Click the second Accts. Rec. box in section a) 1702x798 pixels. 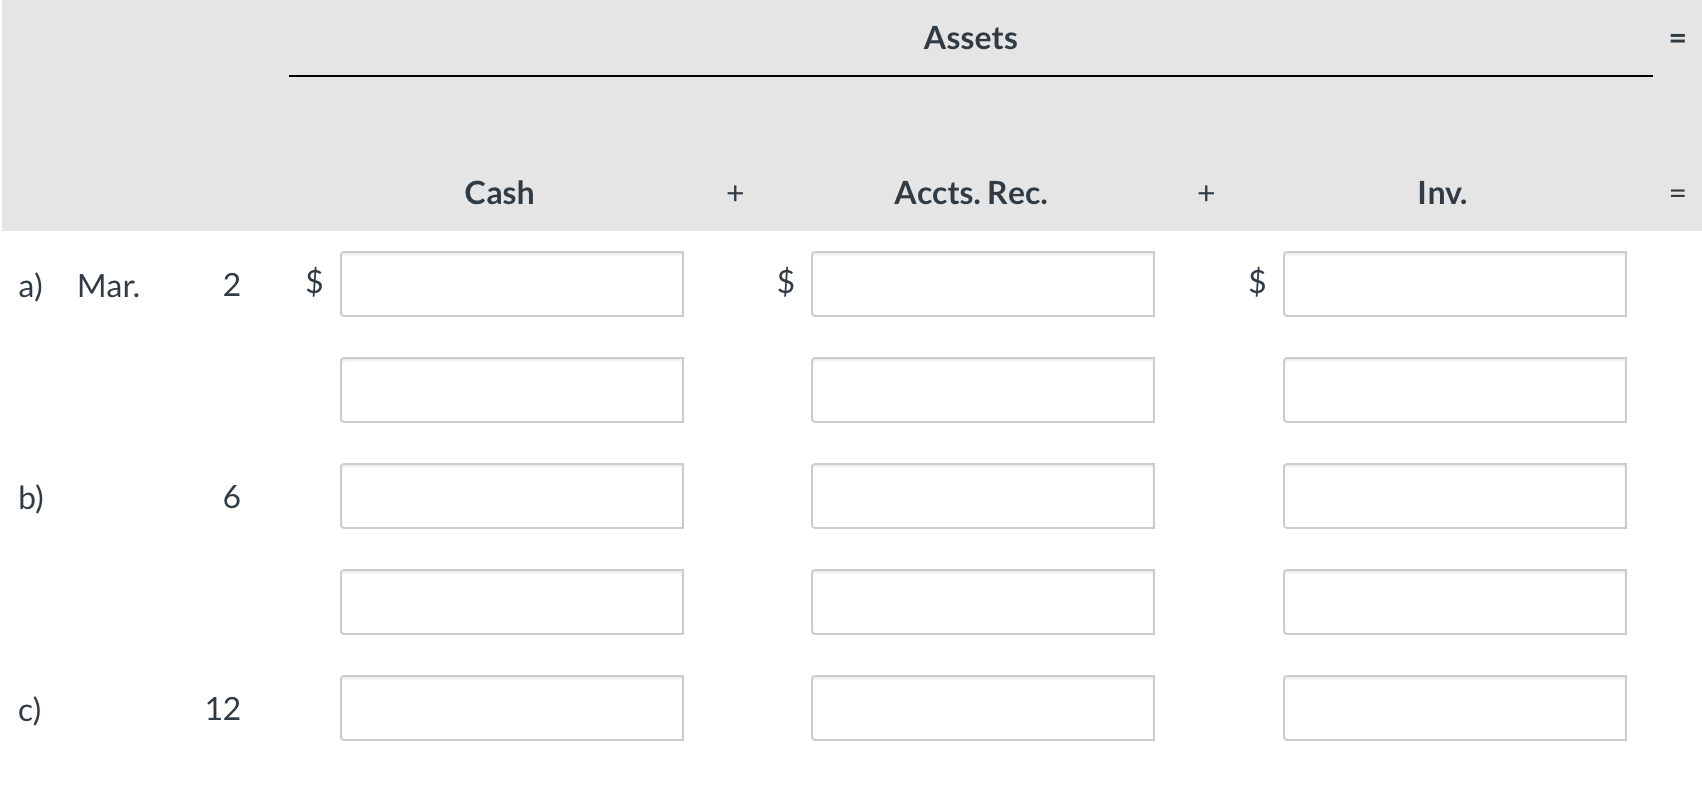point(982,390)
